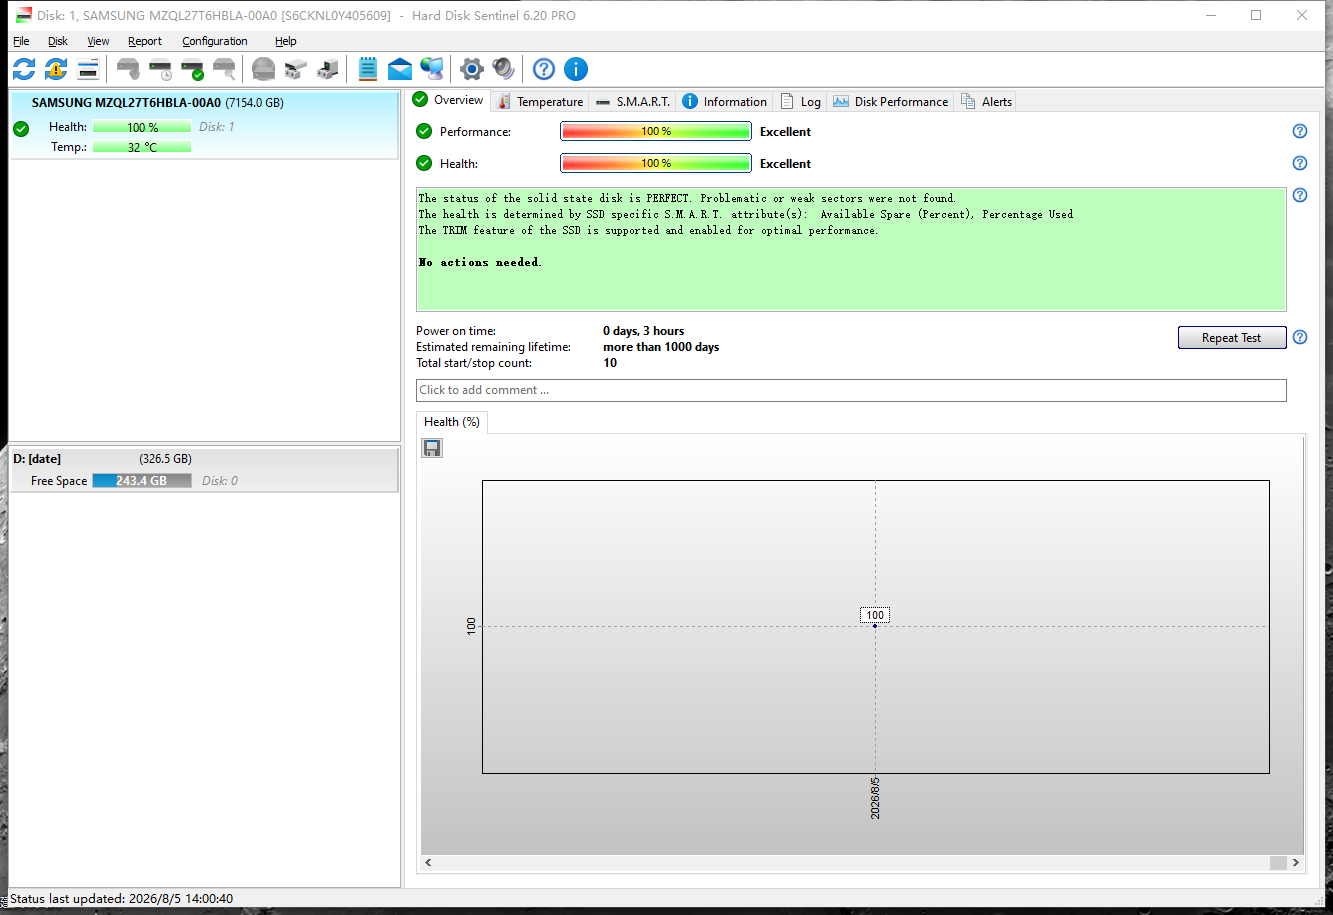Click the help icon beside the status text box

(x=1300, y=195)
